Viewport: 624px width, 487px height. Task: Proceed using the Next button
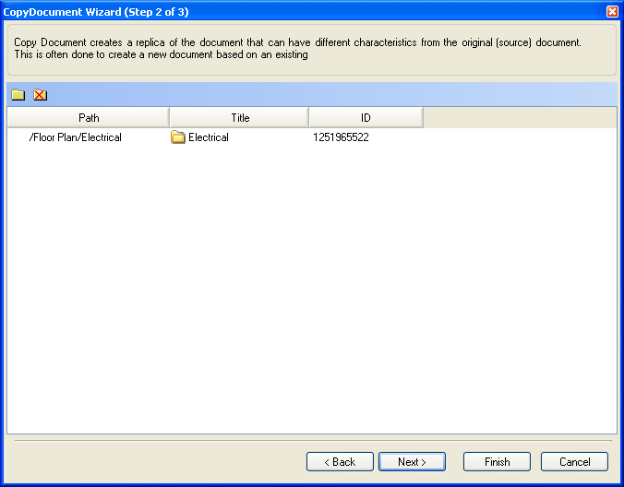412,462
